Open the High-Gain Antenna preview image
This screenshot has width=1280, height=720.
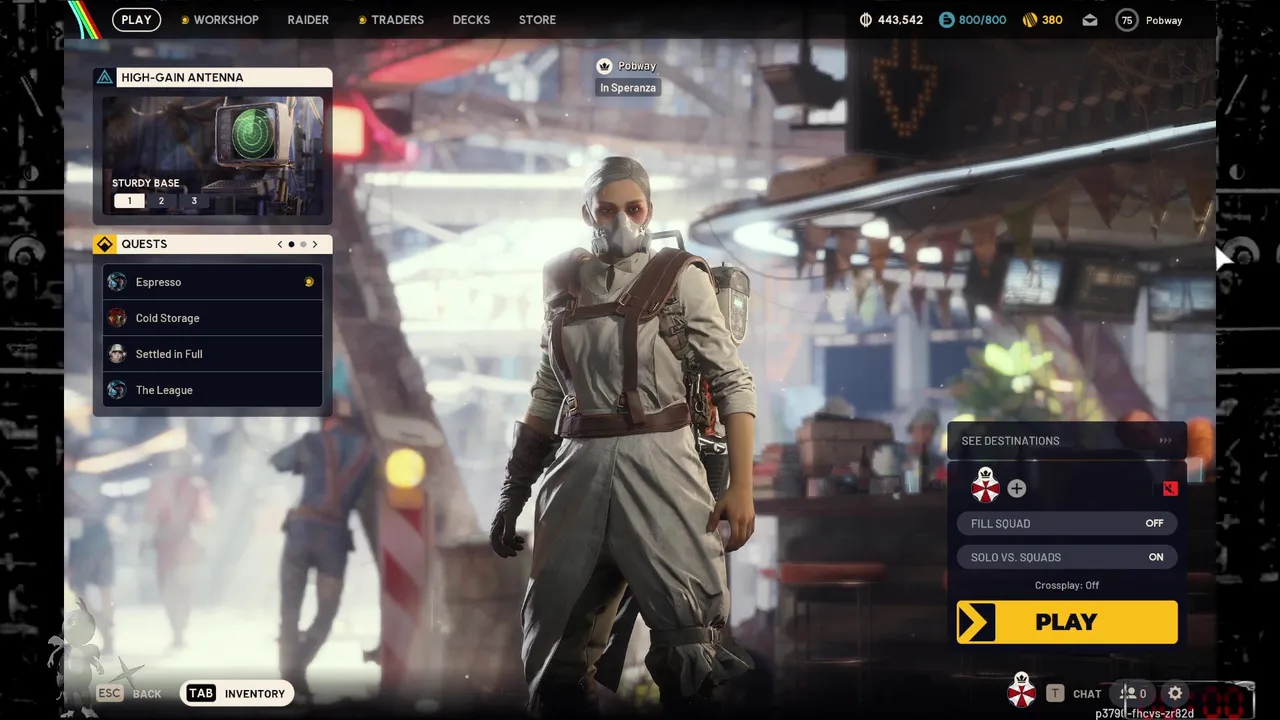click(x=212, y=156)
